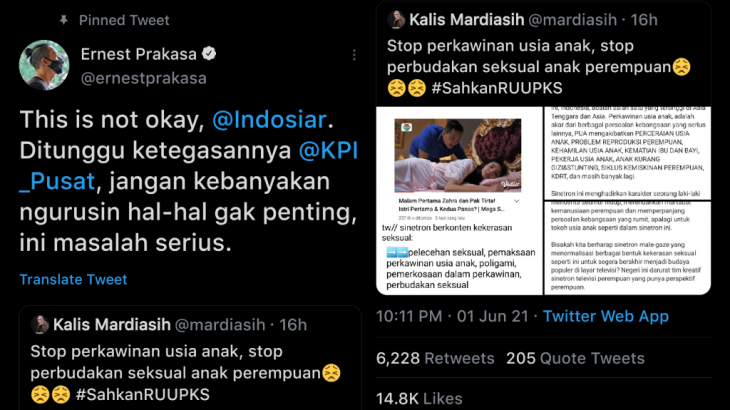
Task: Click the @ernestprakasa handle
Action: (143, 78)
